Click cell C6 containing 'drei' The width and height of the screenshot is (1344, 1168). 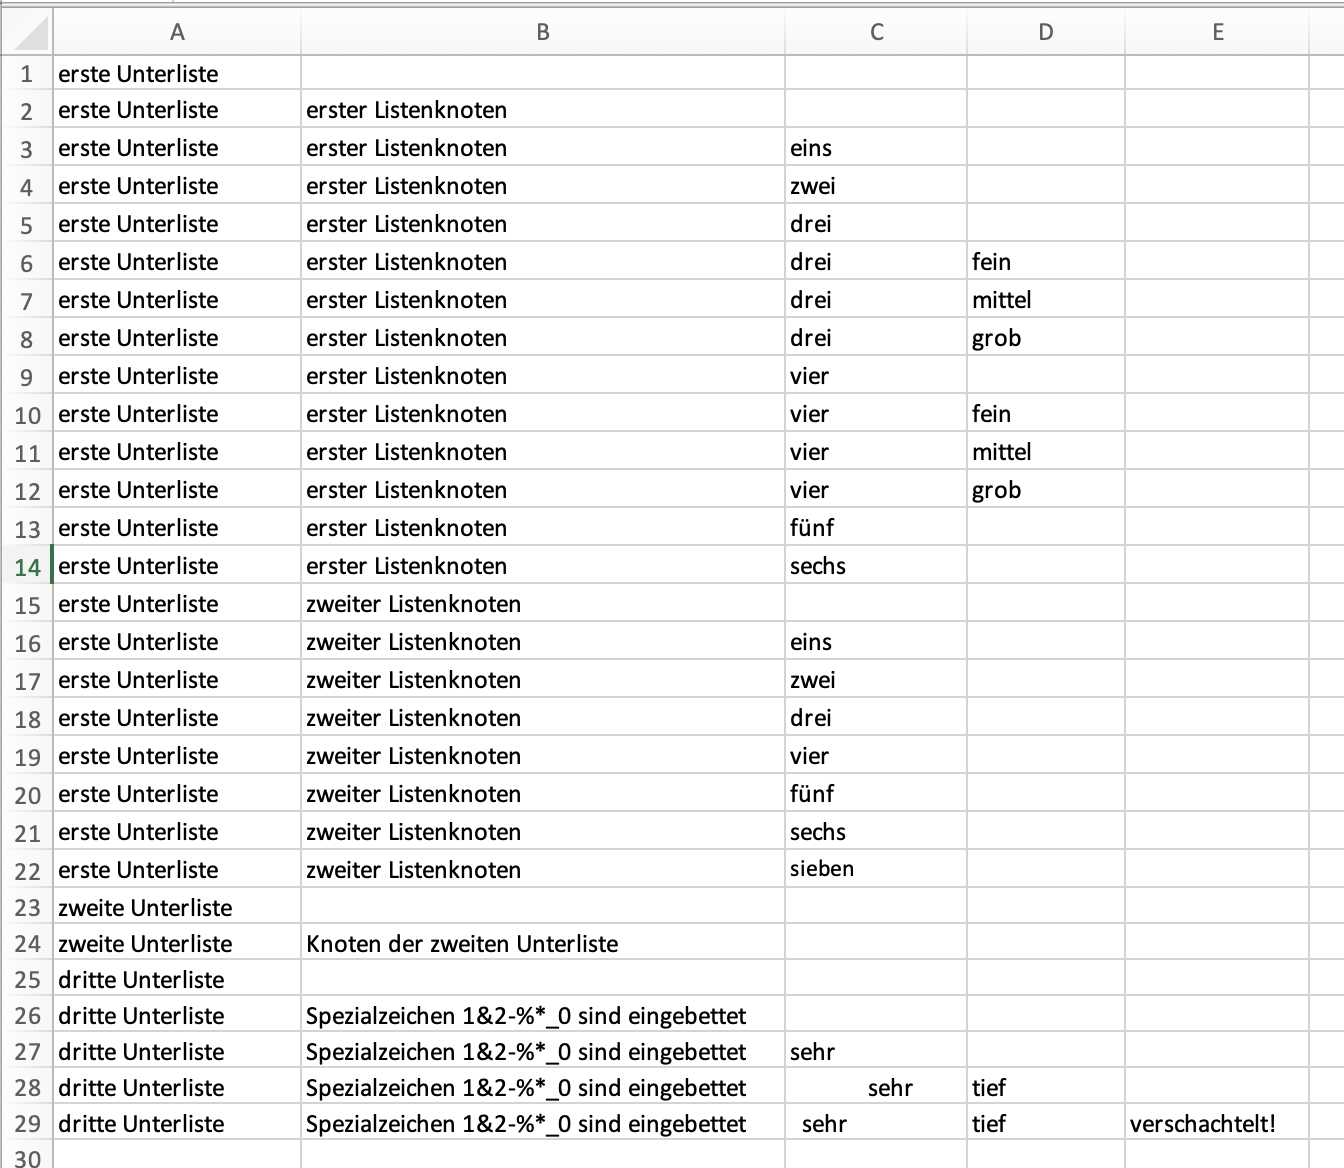click(x=876, y=261)
